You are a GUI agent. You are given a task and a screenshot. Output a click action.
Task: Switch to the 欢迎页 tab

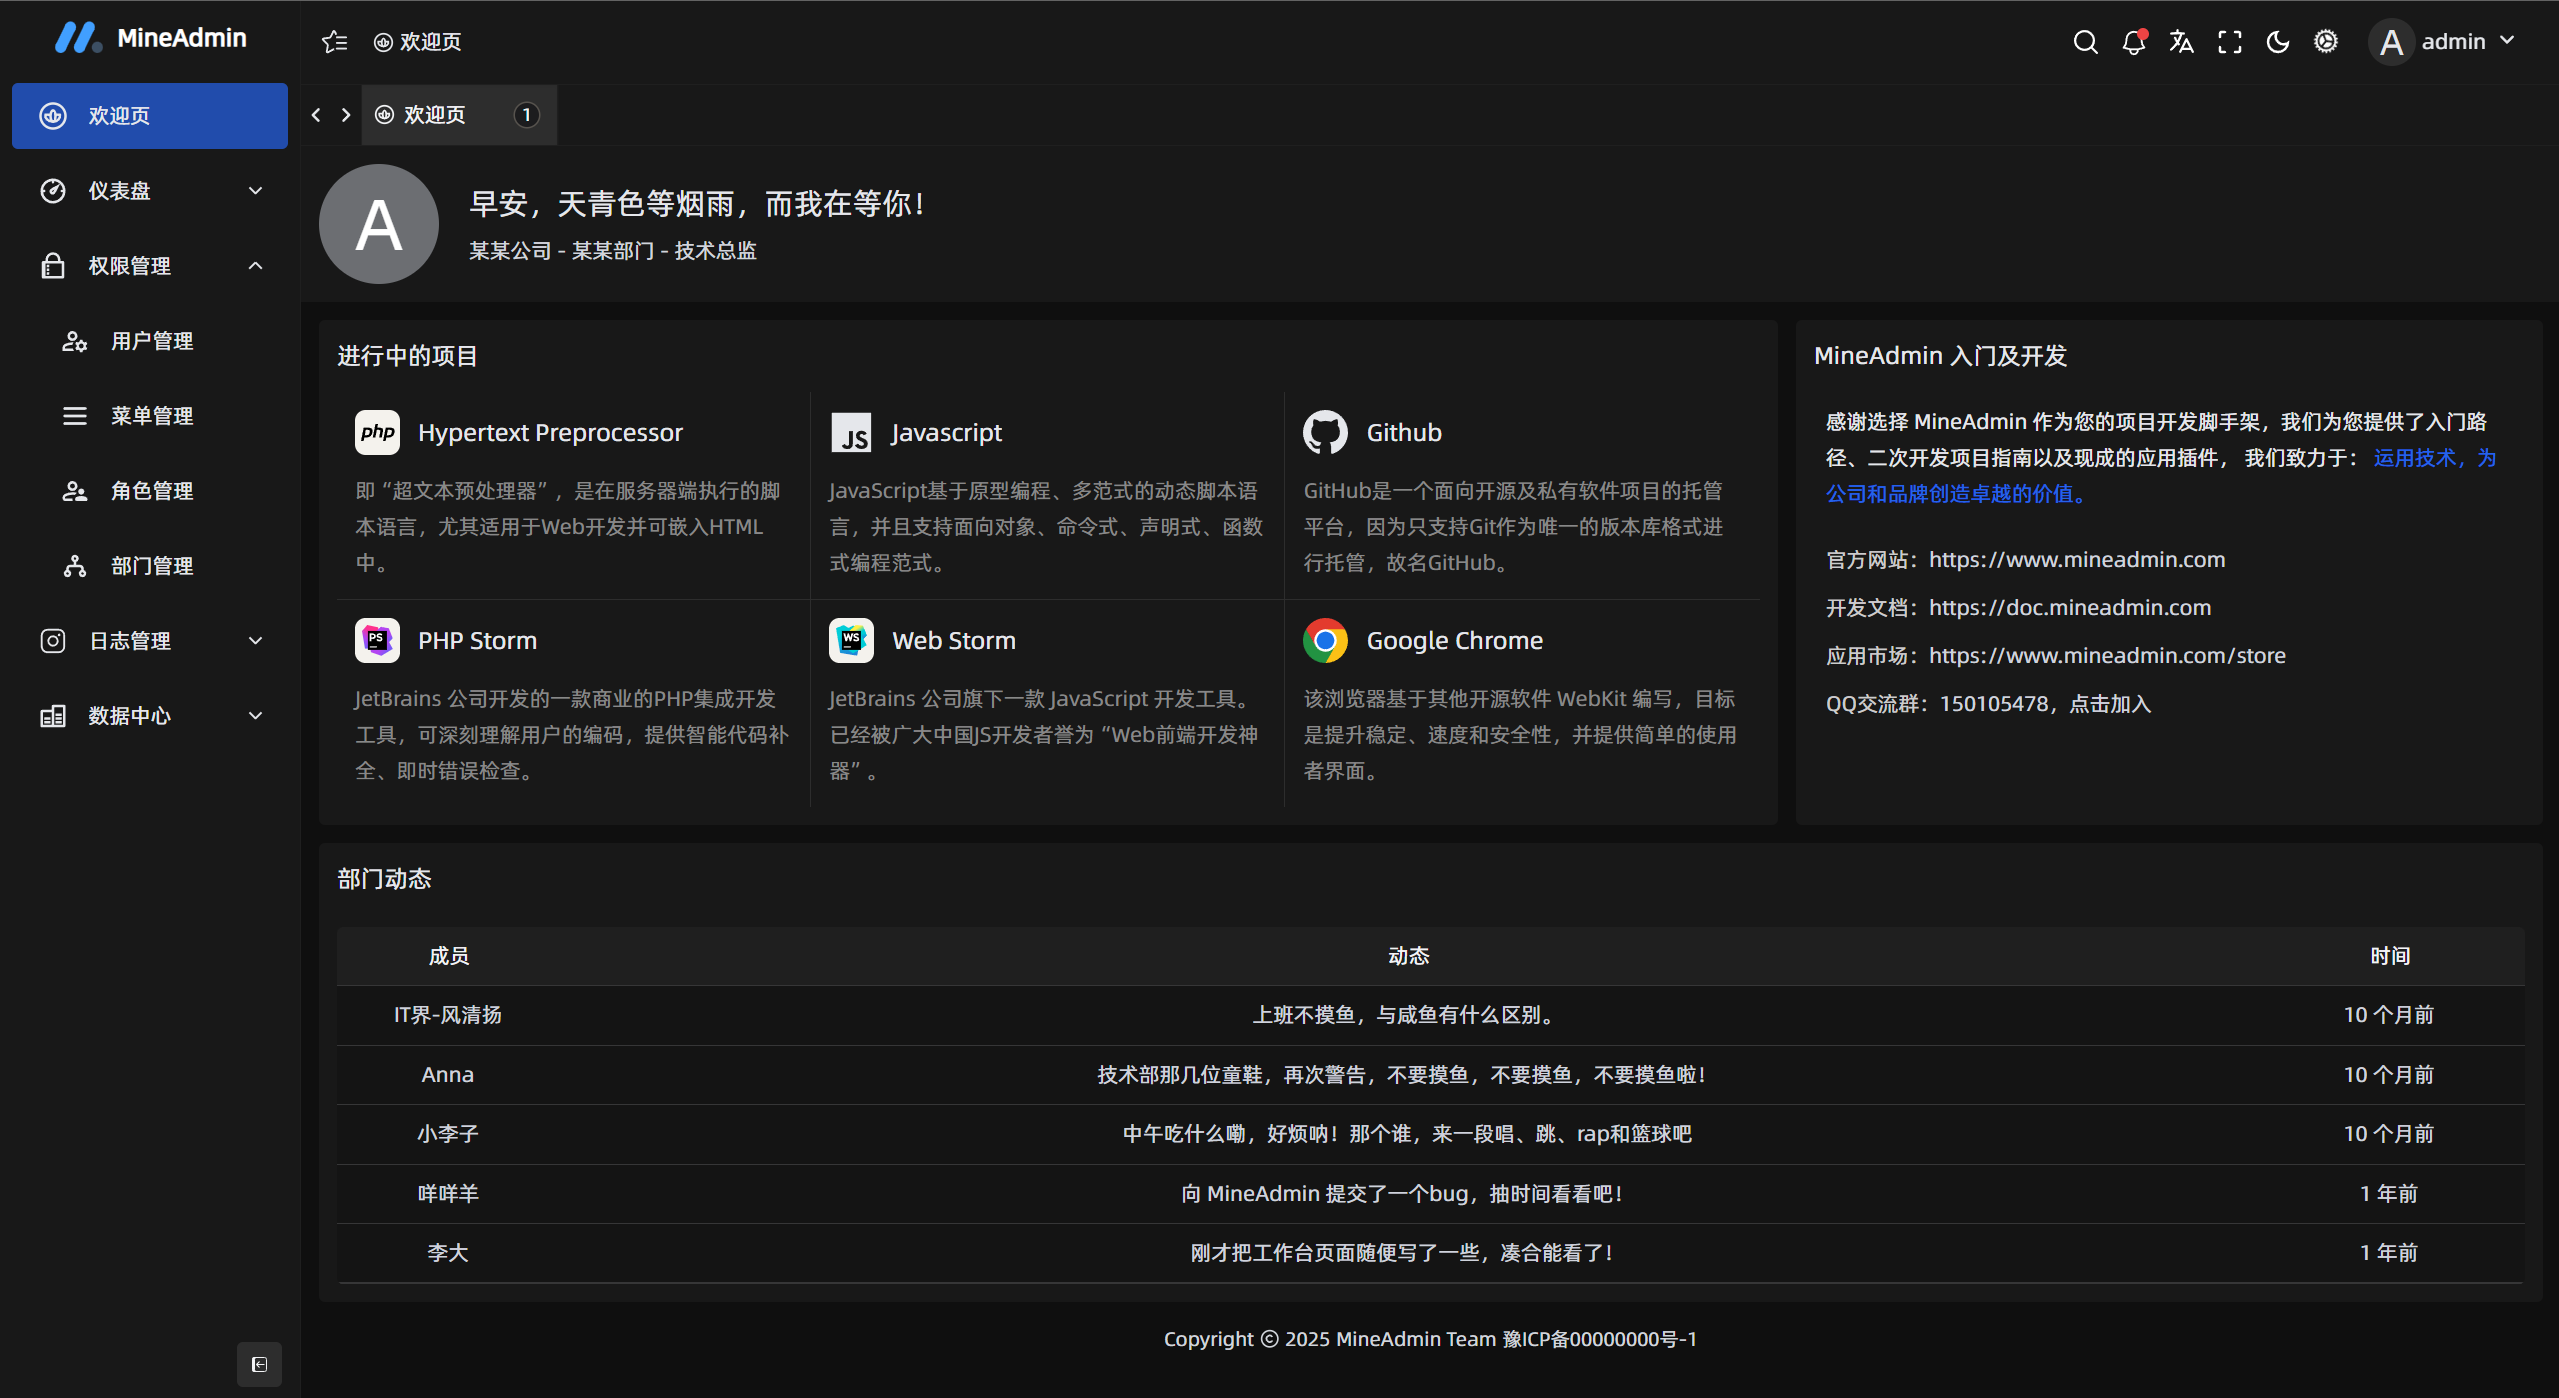(433, 114)
